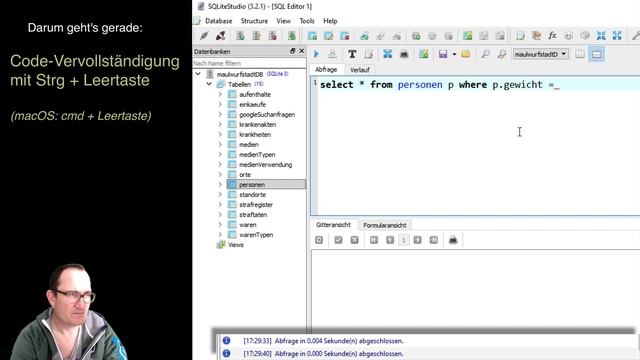The width and height of the screenshot is (640, 360).
Task: Float the Datenbanken panel
Action: (292, 51)
